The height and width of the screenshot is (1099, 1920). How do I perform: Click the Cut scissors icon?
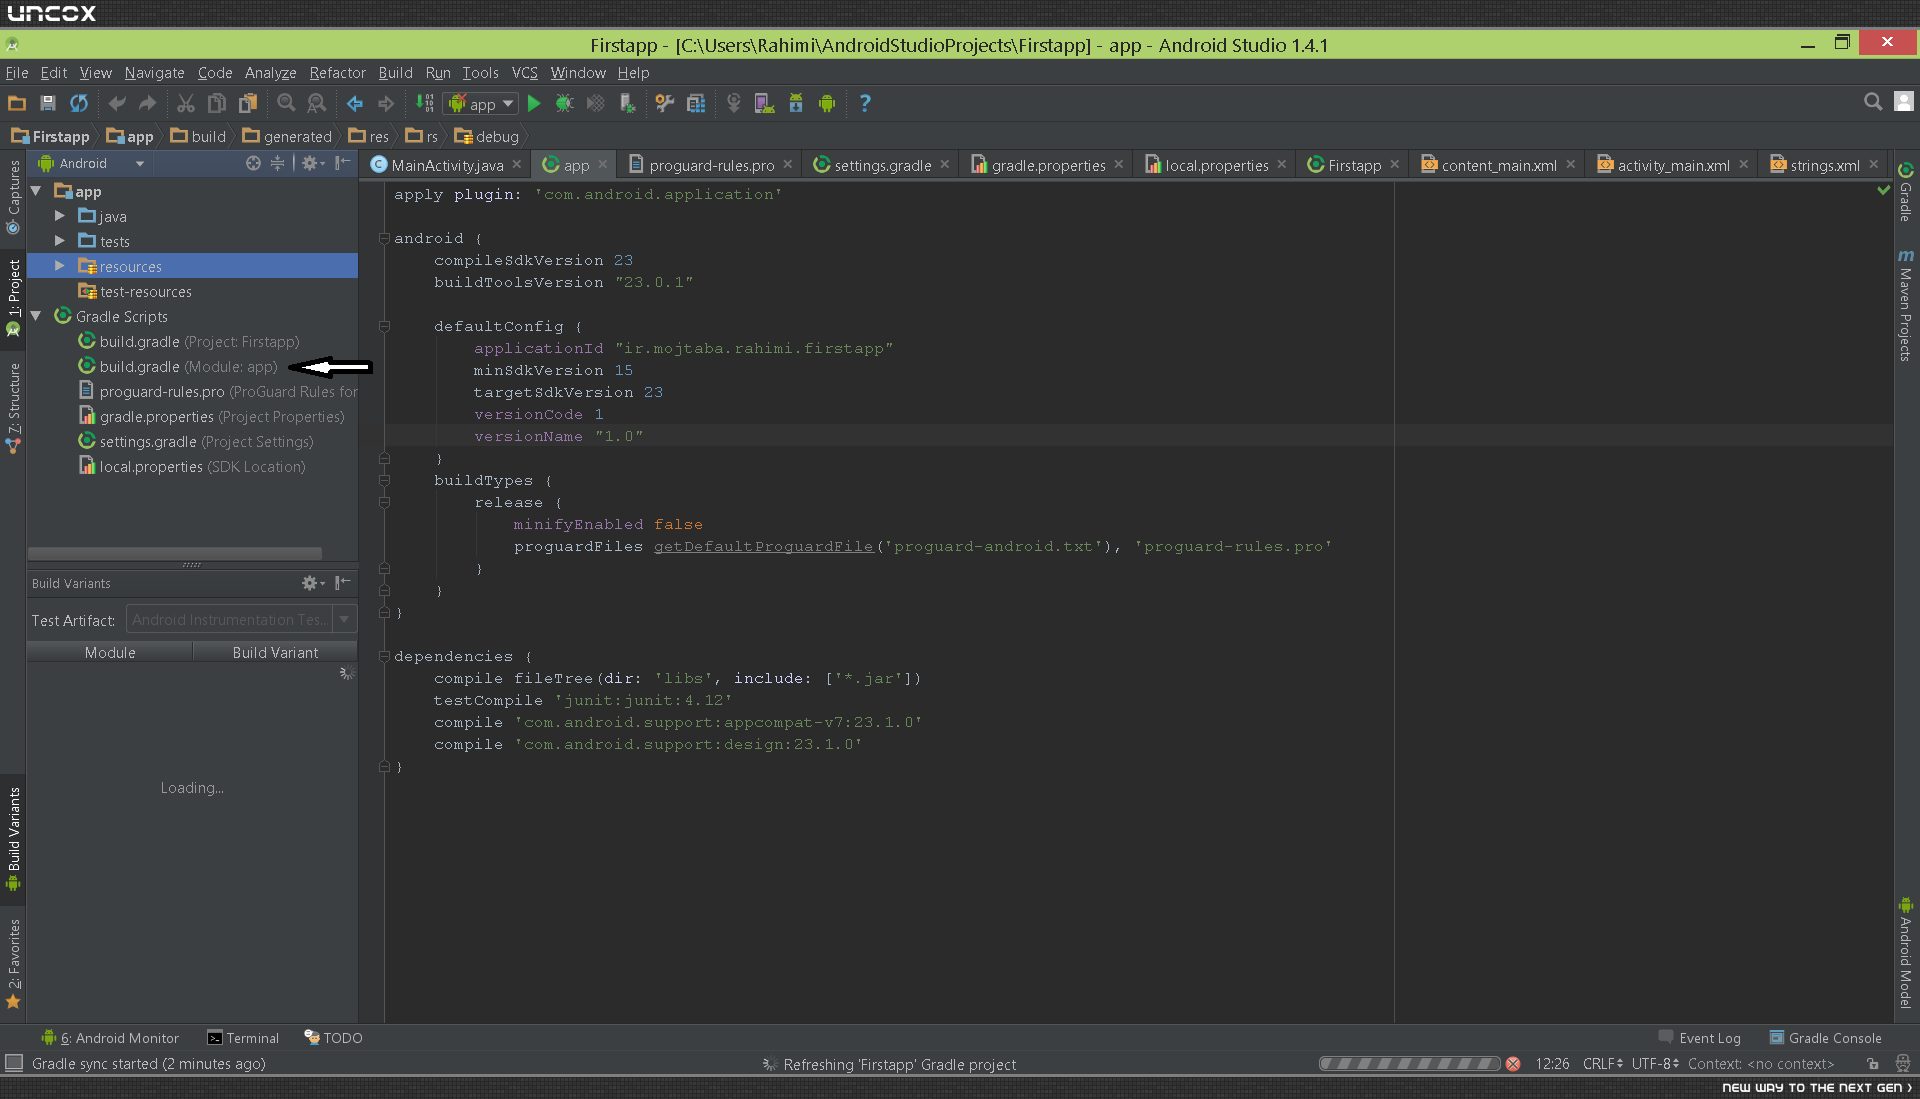[186, 103]
